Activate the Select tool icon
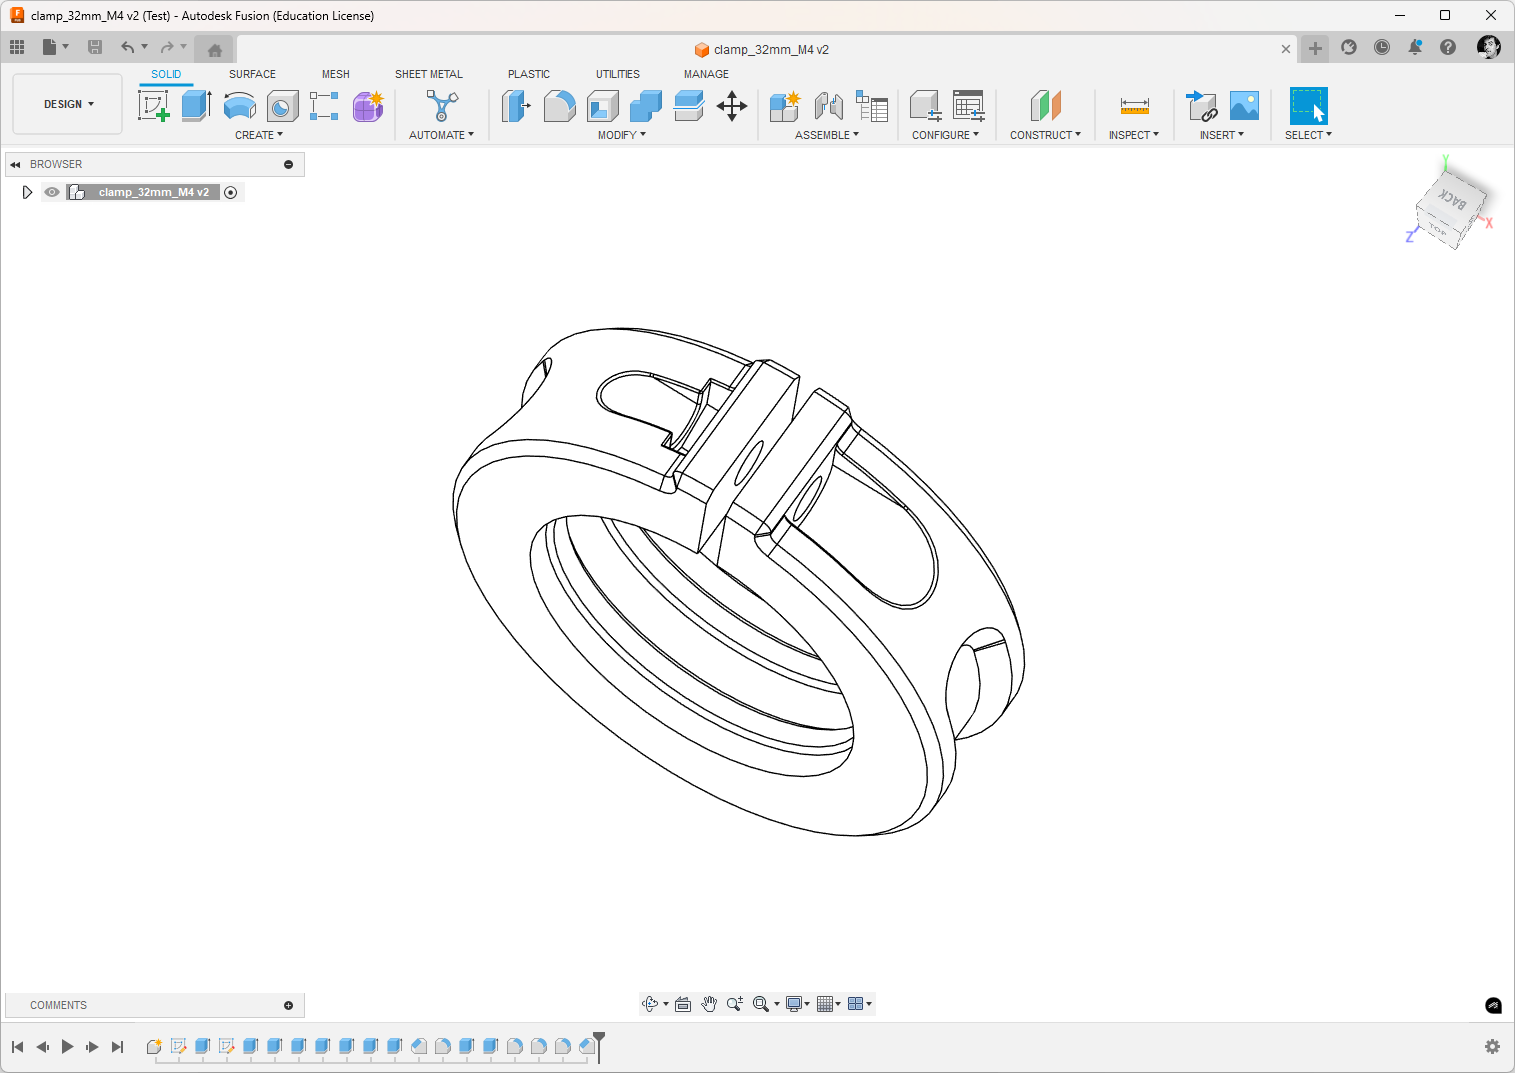Viewport: 1515px width, 1073px height. (1308, 105)
